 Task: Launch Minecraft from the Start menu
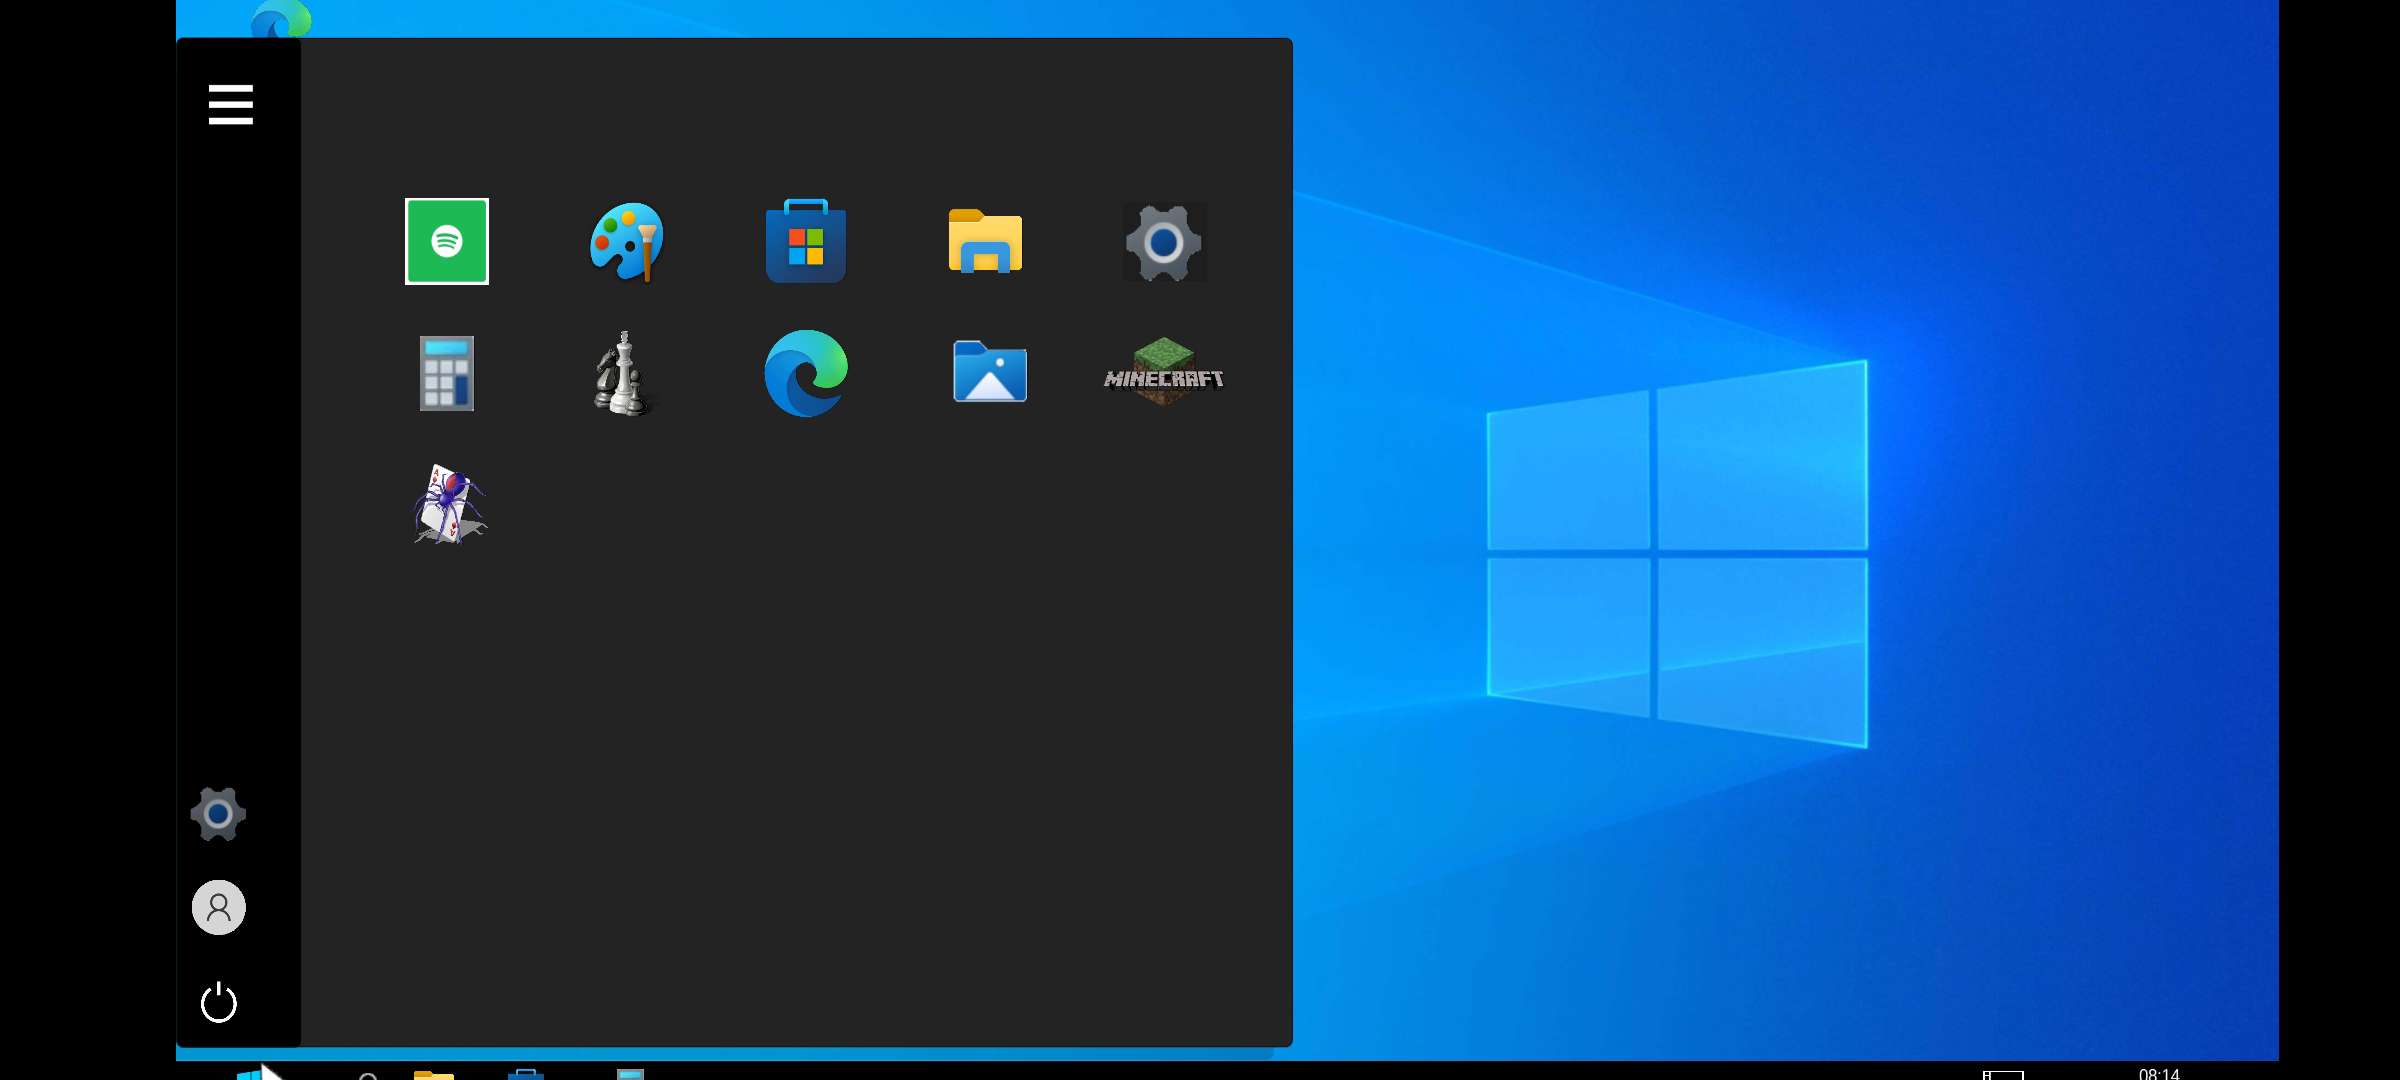1163,373
